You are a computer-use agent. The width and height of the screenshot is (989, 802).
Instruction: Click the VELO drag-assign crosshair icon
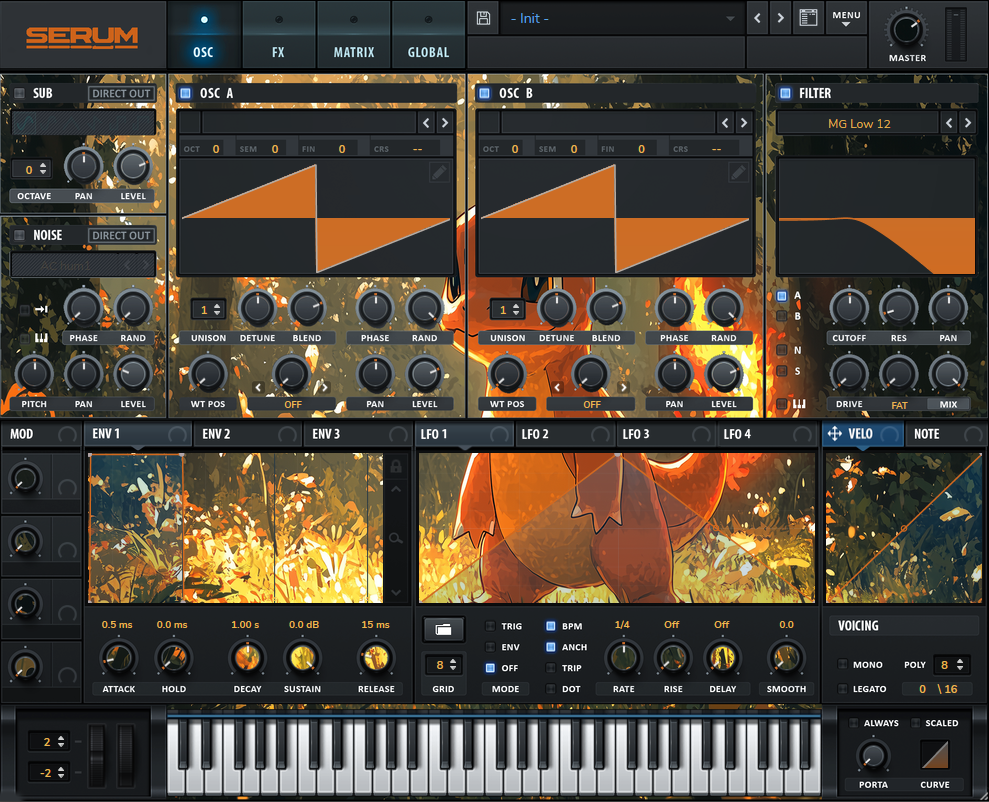click(x=834, y=434)
